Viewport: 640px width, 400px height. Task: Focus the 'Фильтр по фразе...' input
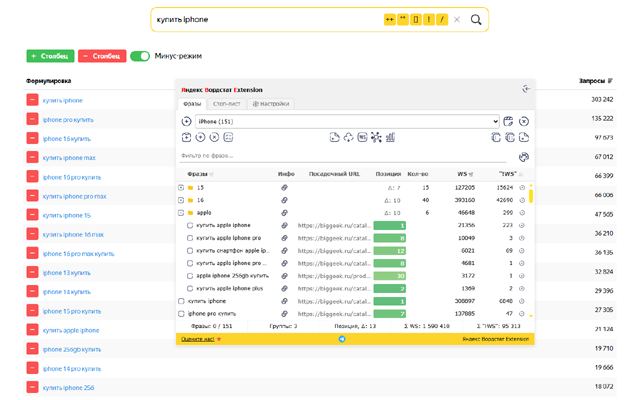click(x=343, y=156)
